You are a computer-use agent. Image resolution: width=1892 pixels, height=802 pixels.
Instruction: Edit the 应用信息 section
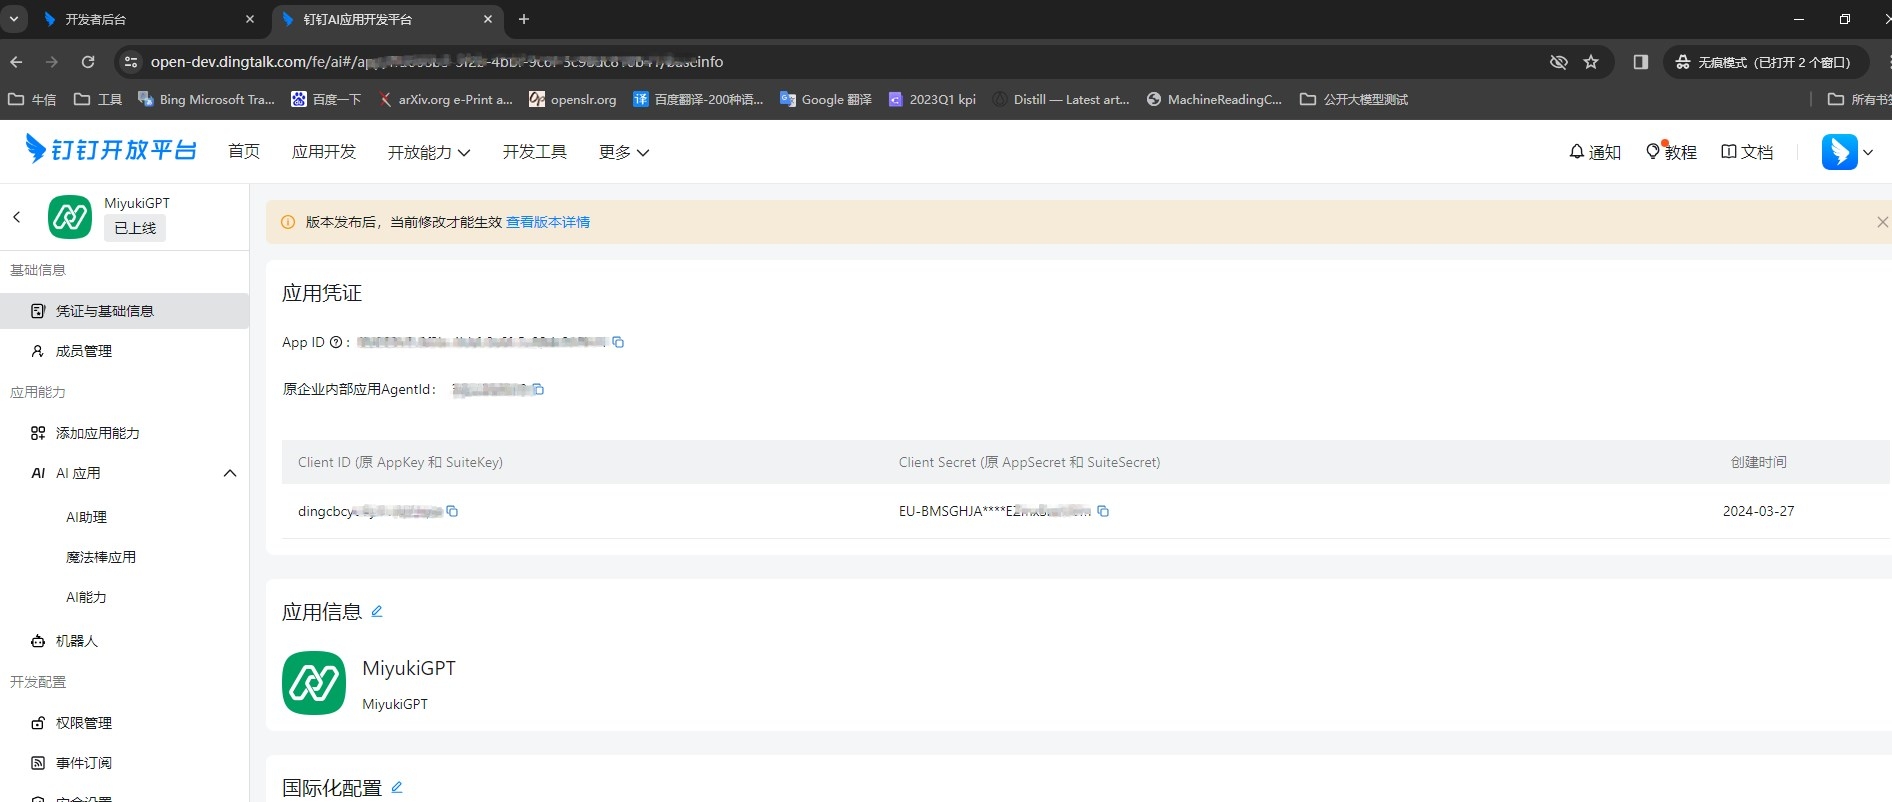coord(377,611)
